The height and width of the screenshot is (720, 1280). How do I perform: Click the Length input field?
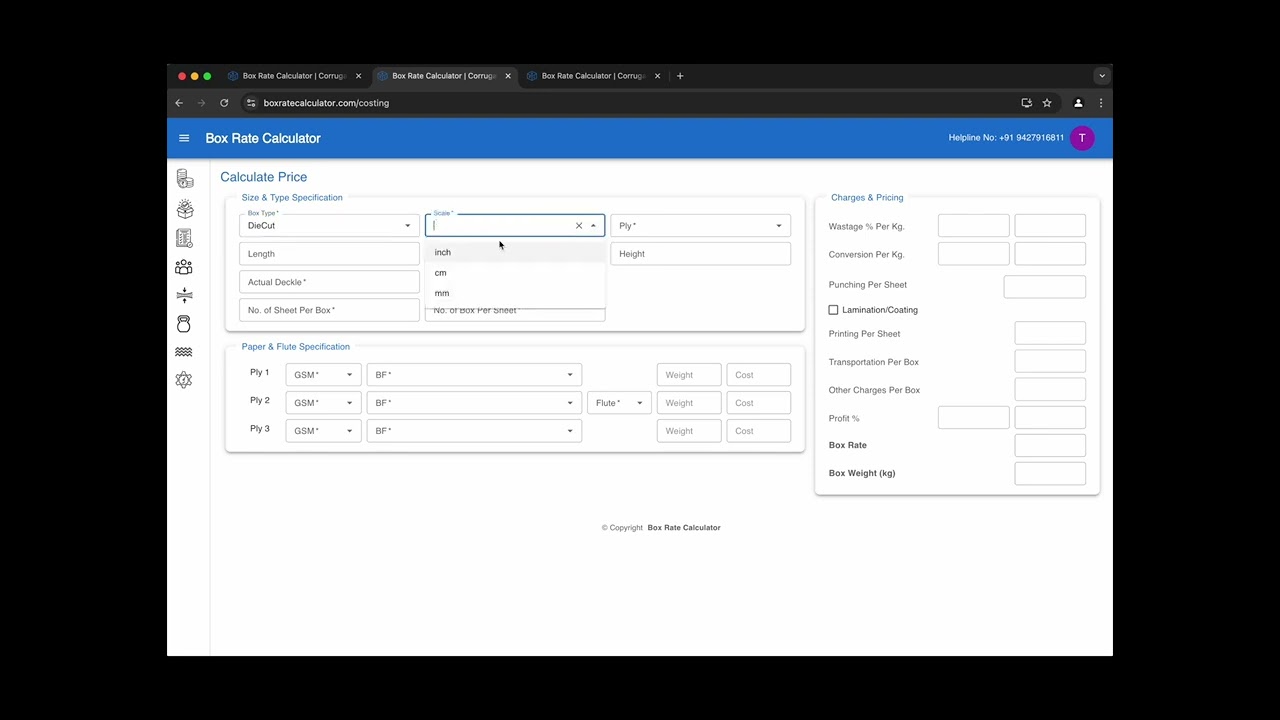tap(329, 254)
